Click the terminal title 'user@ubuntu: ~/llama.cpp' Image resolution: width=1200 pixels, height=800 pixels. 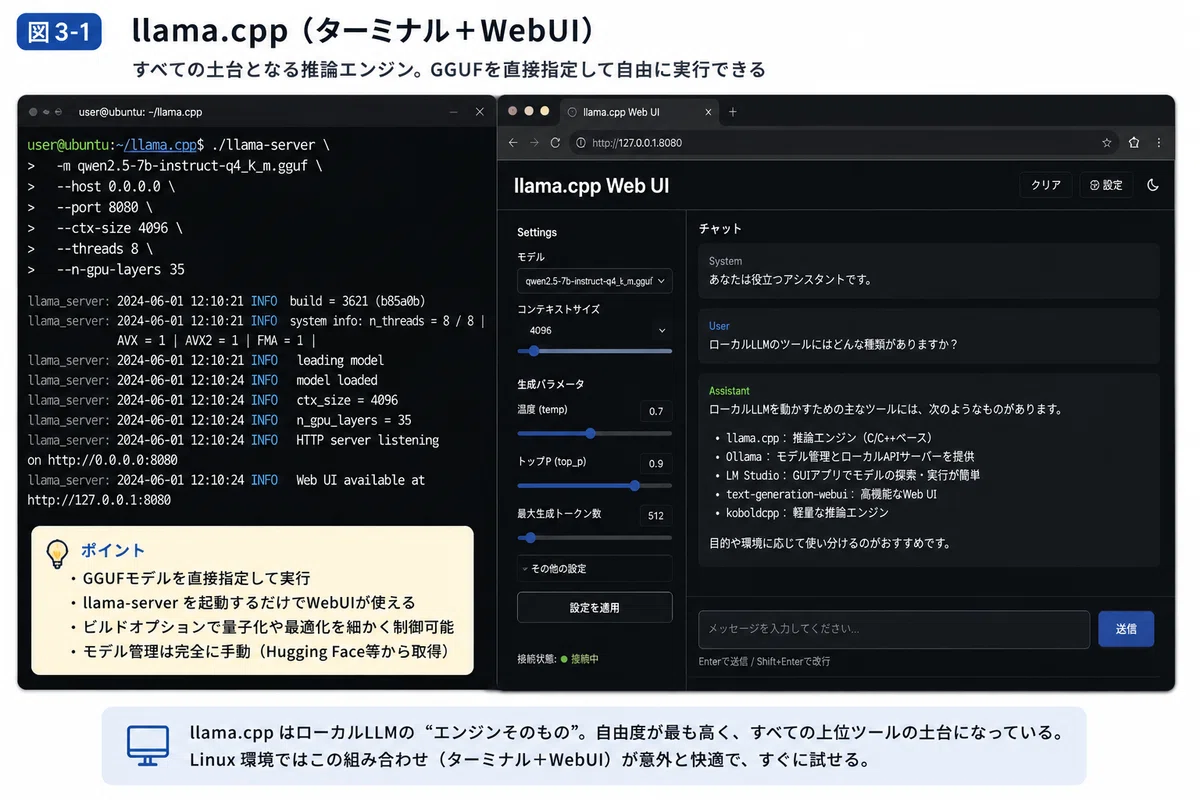140,112
